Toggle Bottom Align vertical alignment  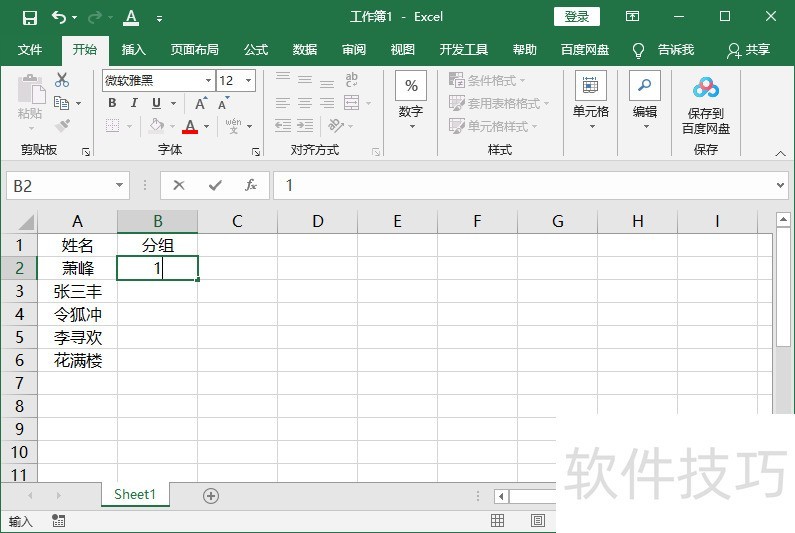327,83
